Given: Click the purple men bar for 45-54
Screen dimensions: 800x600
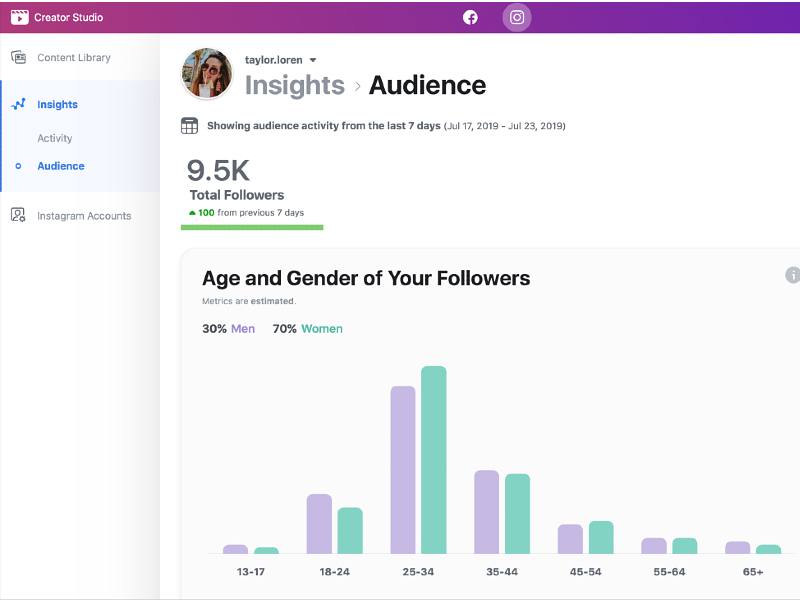Looking at the screenshot, I should point(570,539).
